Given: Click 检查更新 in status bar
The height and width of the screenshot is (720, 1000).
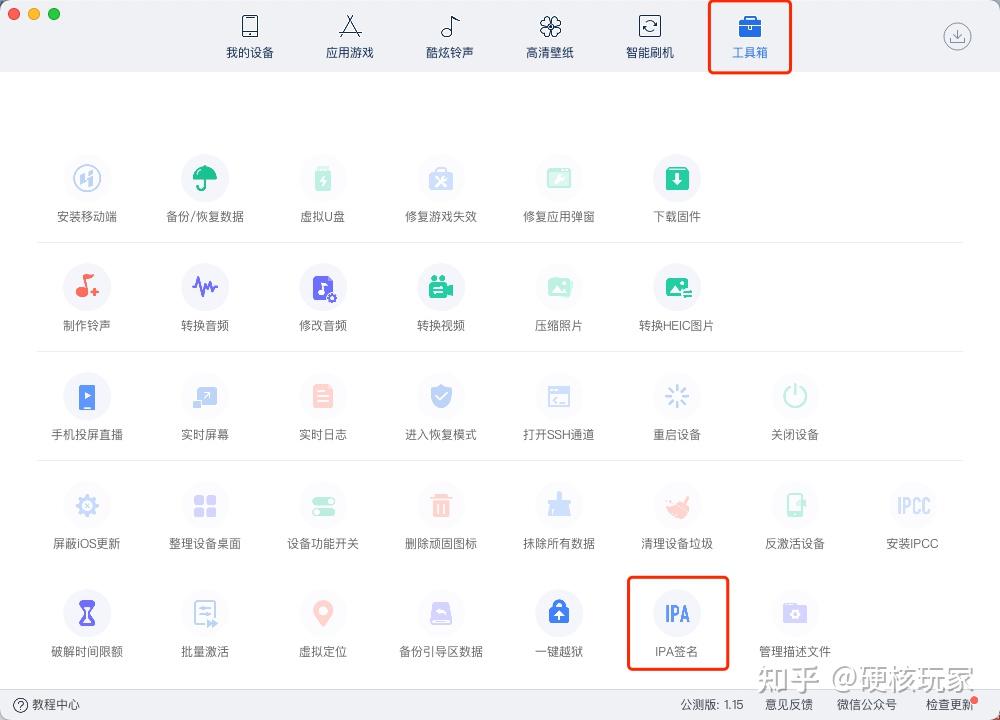Looking at the screenshot, I should (x=950, y=705).
